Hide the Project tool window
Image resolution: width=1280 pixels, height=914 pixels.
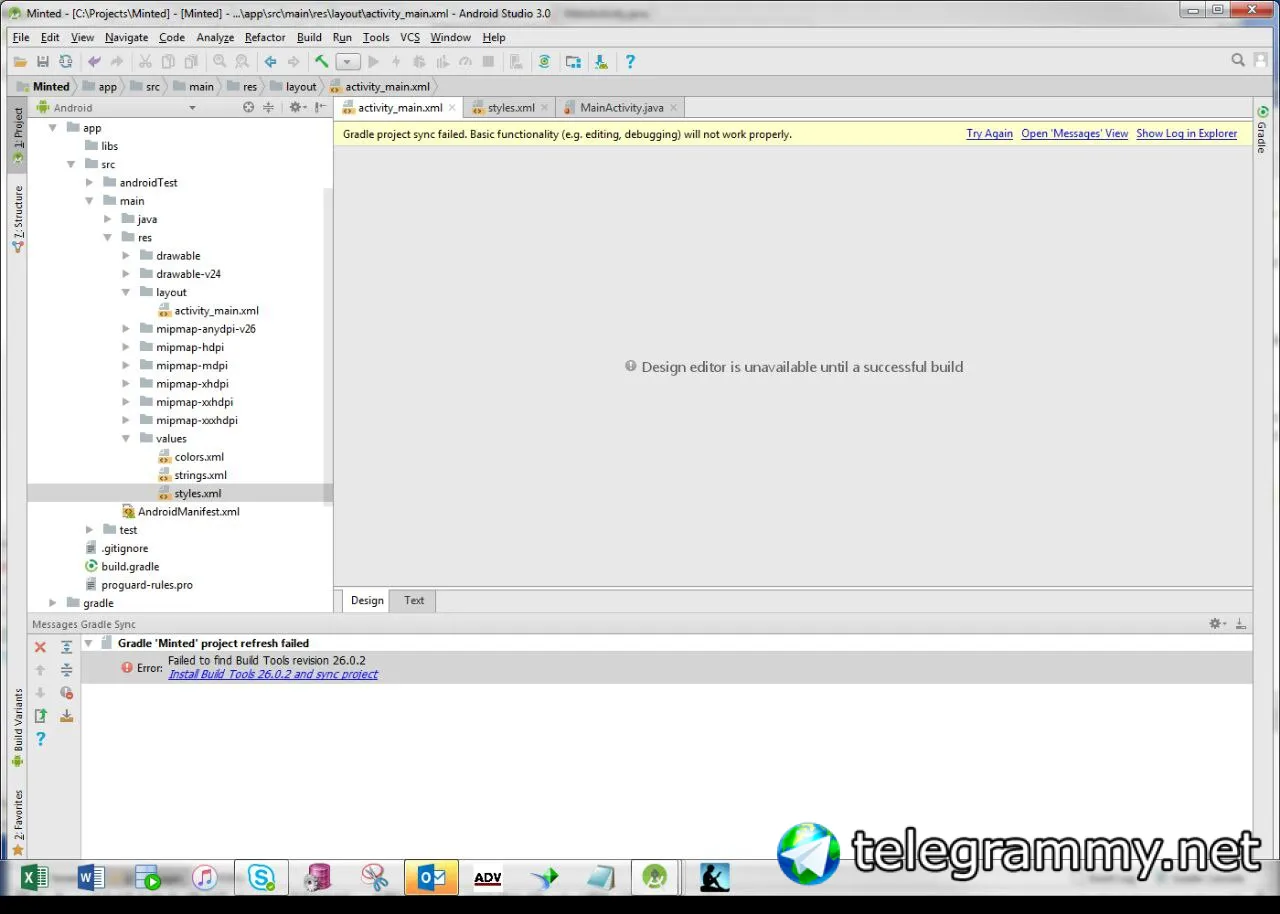point(320,107)
